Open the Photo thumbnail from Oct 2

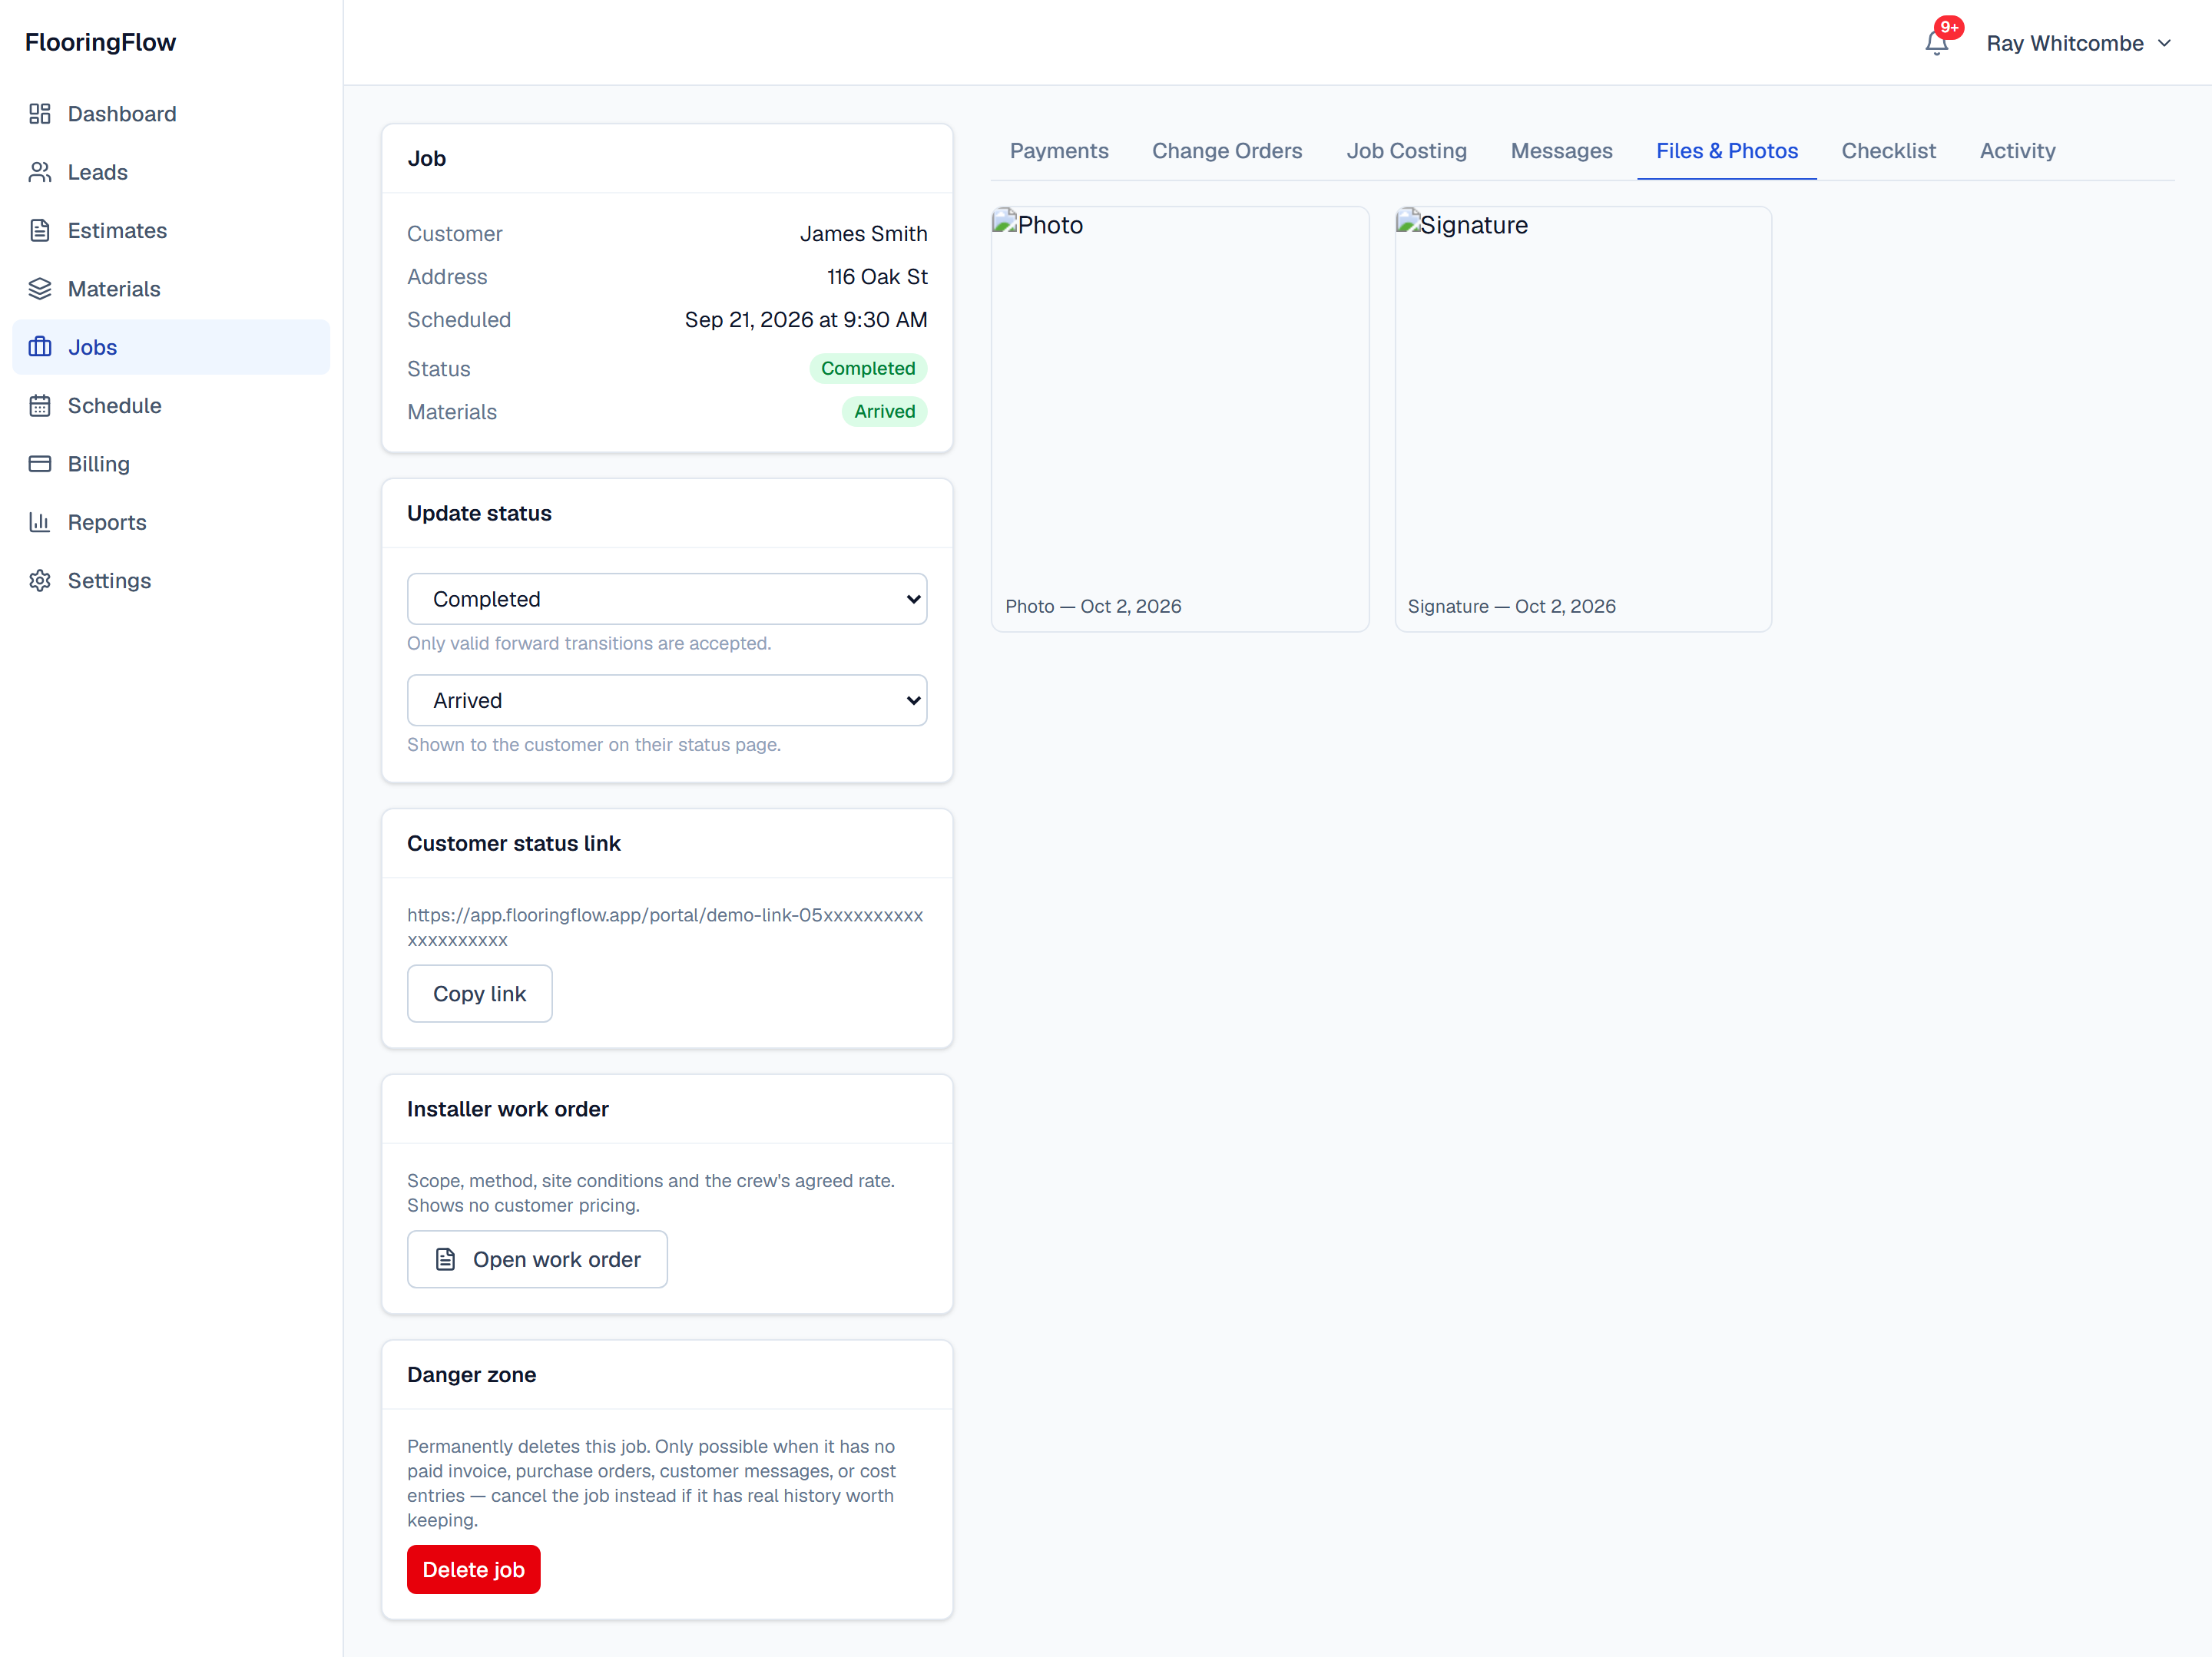(1180, 419)
